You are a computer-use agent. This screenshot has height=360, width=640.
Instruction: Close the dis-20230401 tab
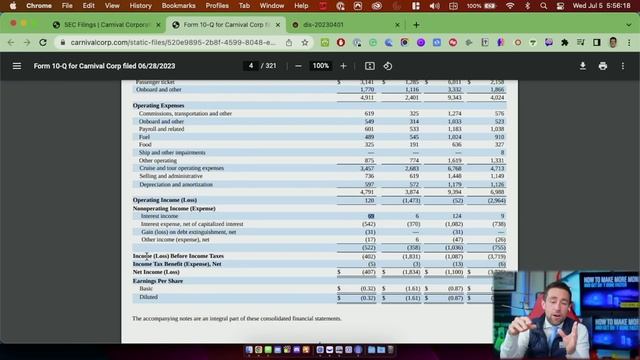pyautogui.click(x=398, y=25)
